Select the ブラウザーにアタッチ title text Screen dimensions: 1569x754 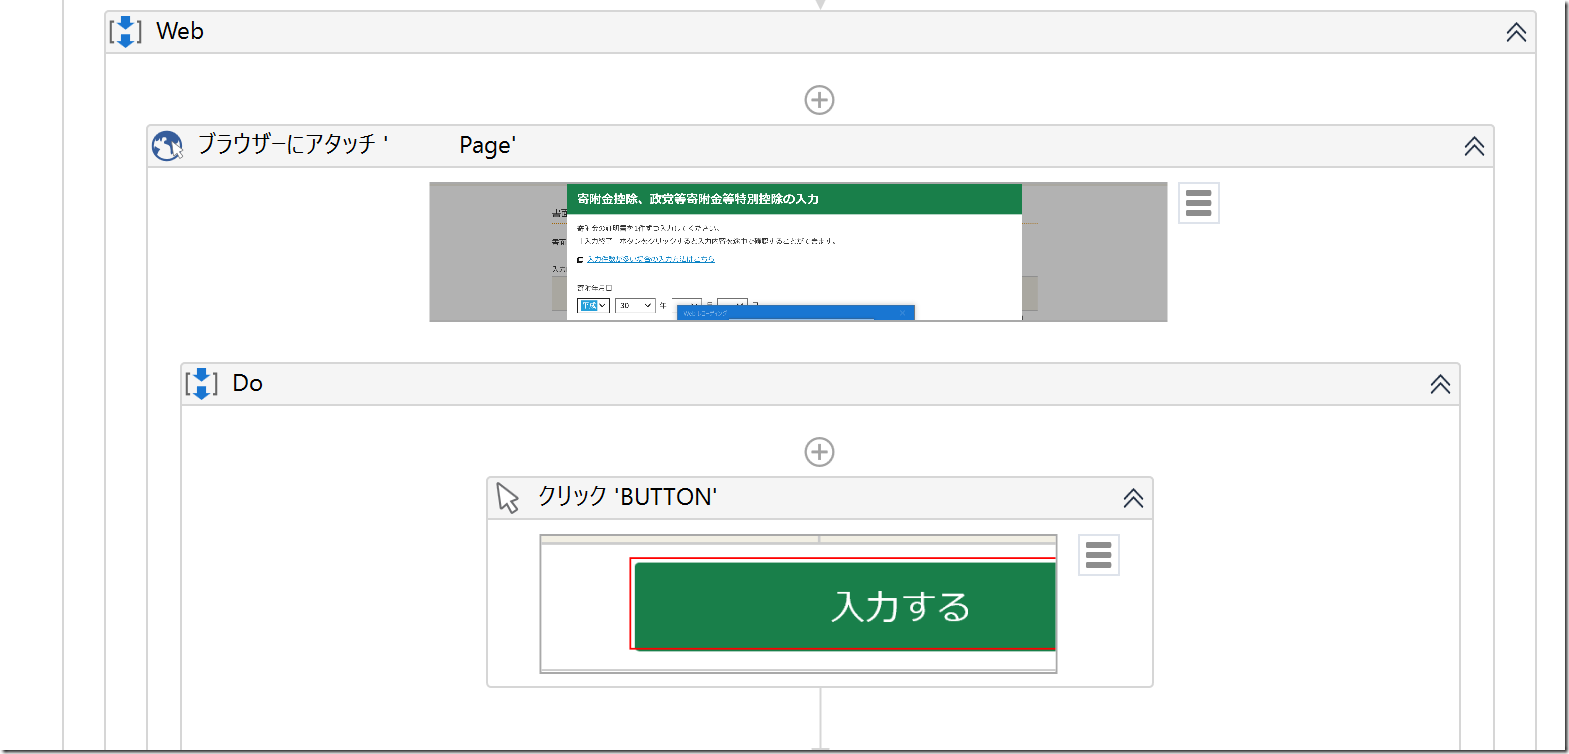[x=357, y=145]
